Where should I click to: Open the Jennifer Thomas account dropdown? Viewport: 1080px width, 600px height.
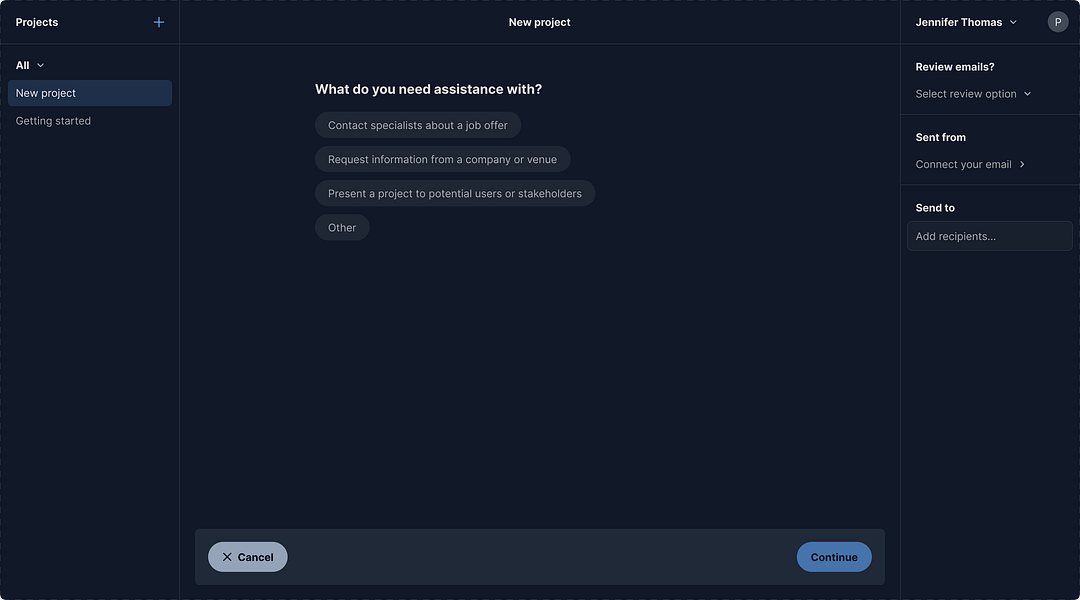click(x=966, y=22)
